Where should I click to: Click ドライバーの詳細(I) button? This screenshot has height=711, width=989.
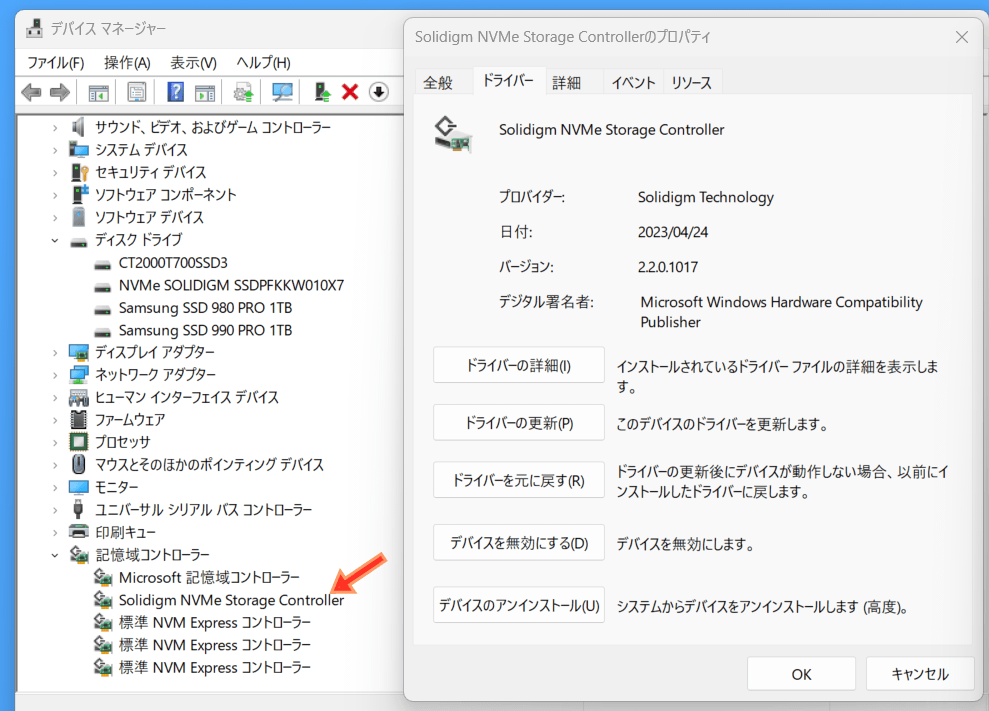tap(518, 365)
